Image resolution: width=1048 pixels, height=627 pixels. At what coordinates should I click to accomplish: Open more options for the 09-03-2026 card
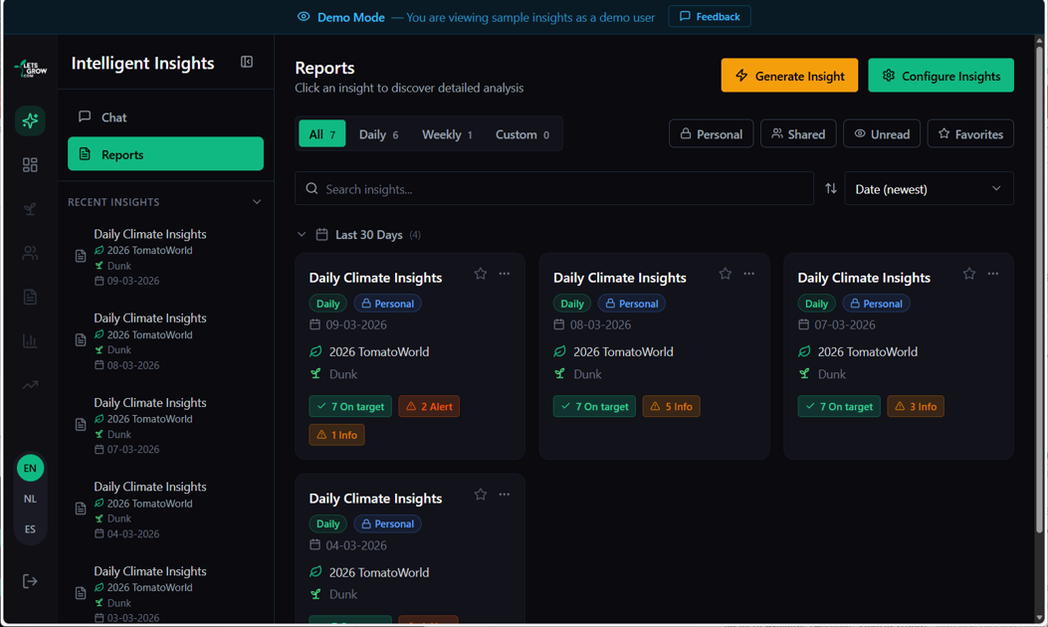[505, 273]
